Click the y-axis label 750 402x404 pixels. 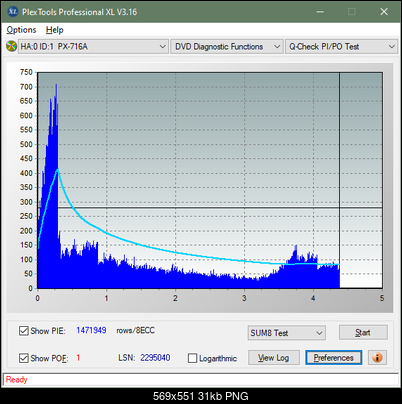click(x=26, y=72)
